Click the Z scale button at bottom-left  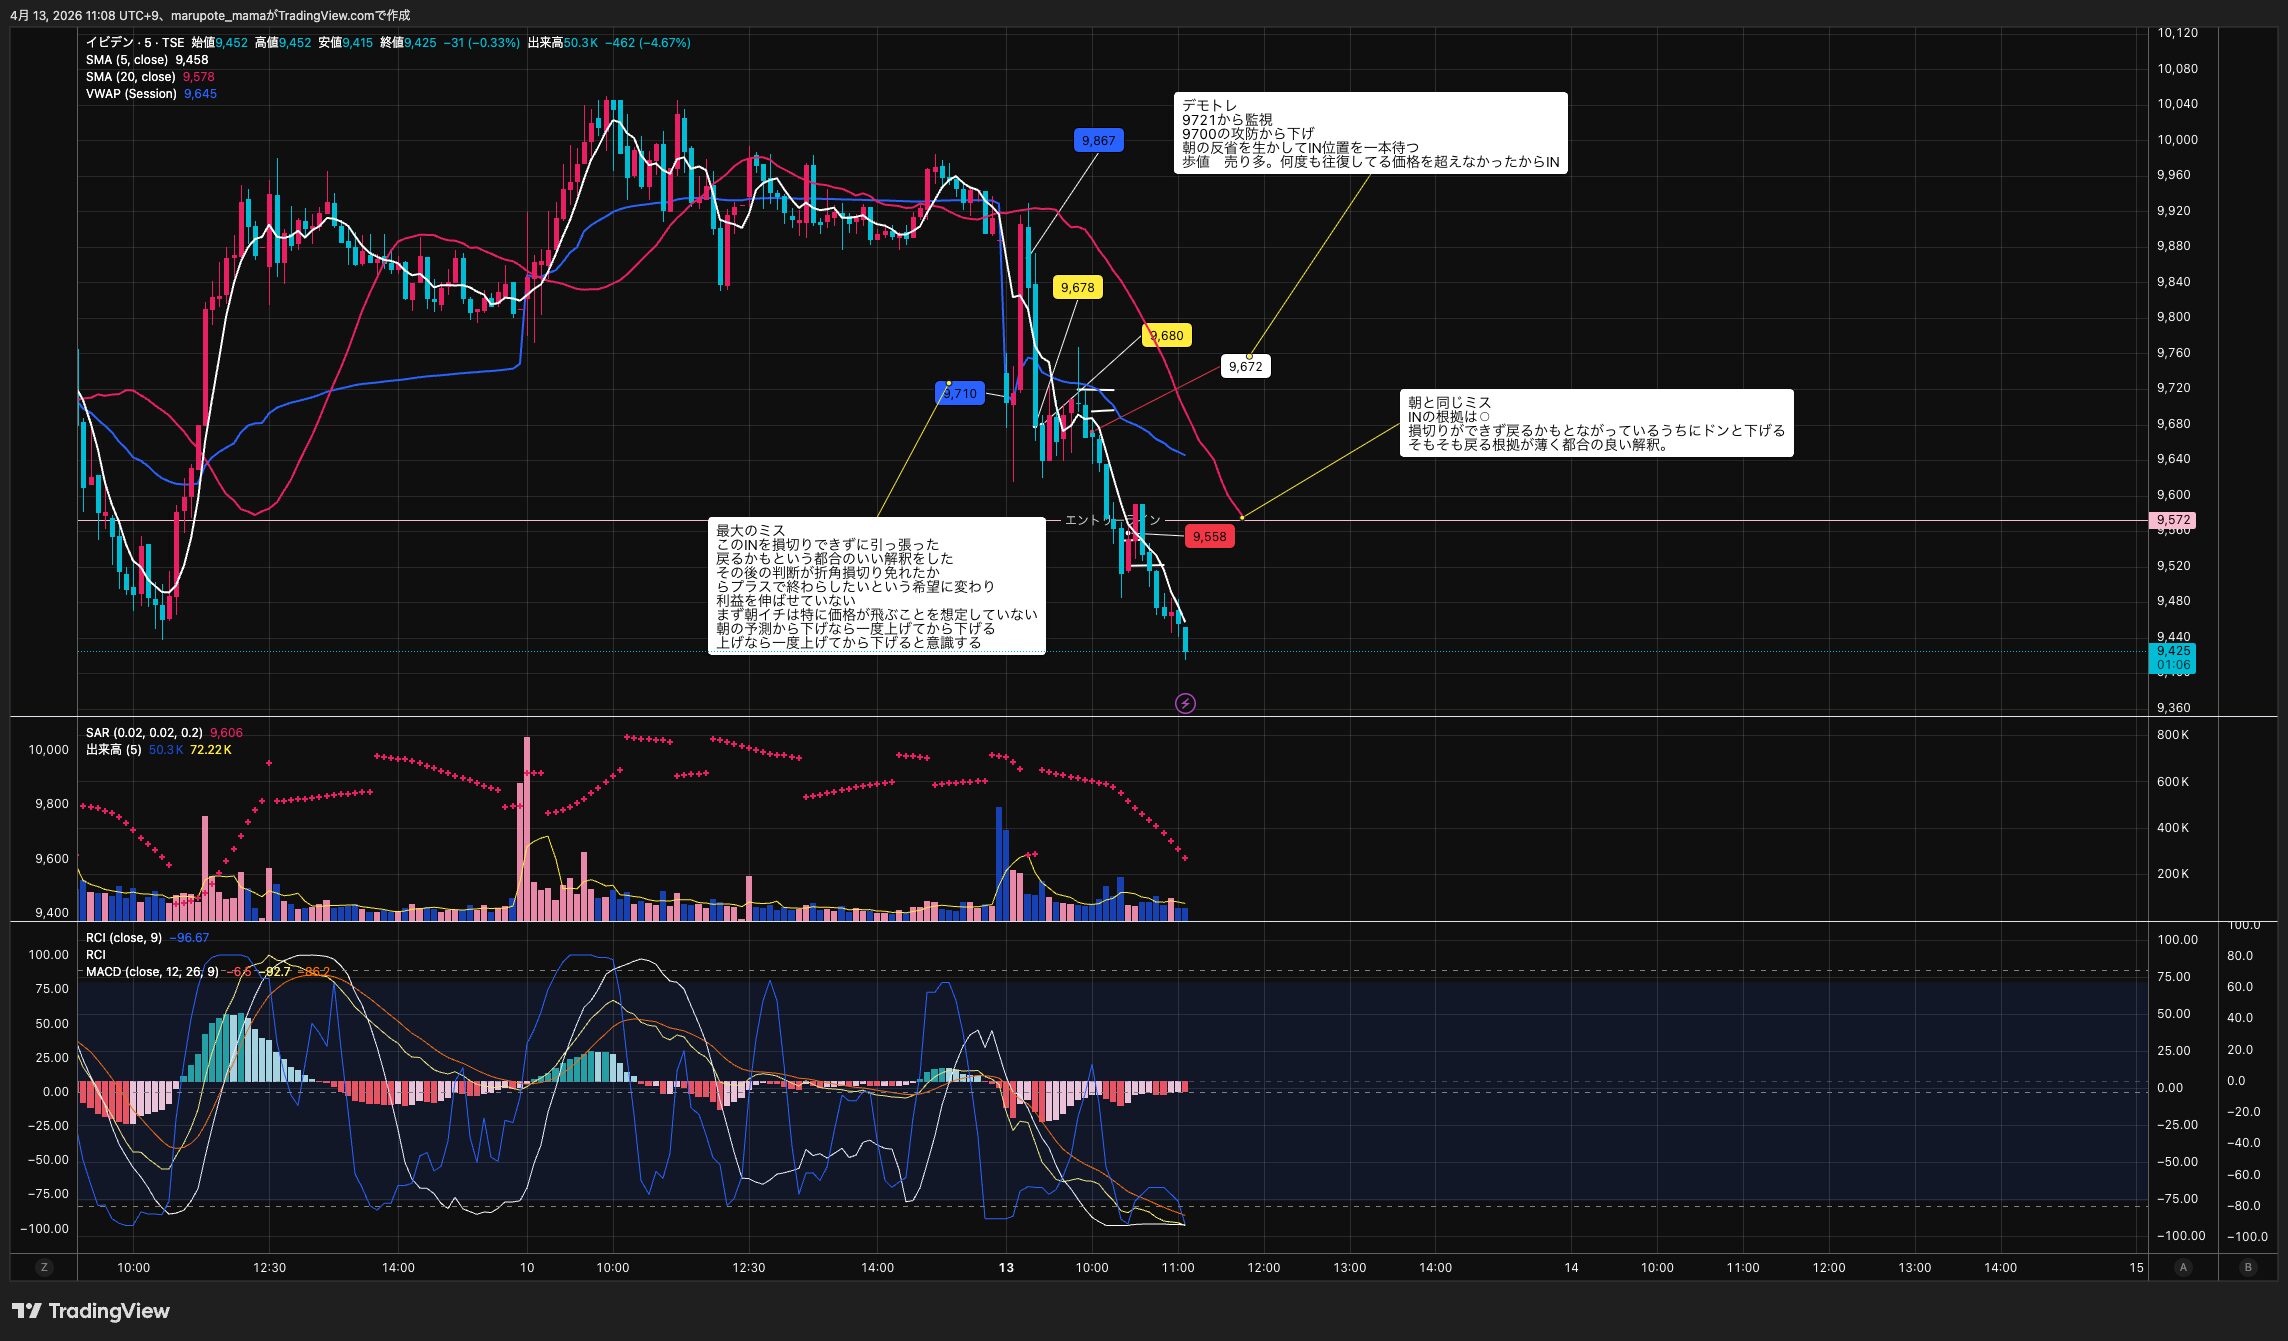43,1267
